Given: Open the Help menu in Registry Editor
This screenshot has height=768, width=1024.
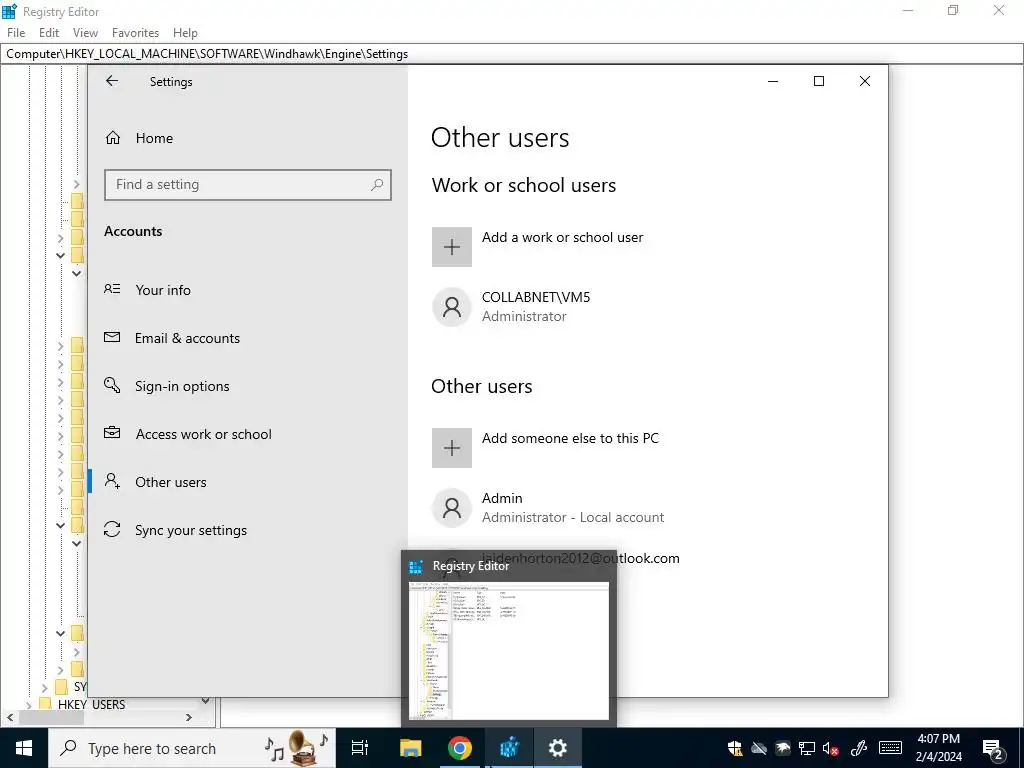Looking at the screenshot, I should [x=185, y=33].
